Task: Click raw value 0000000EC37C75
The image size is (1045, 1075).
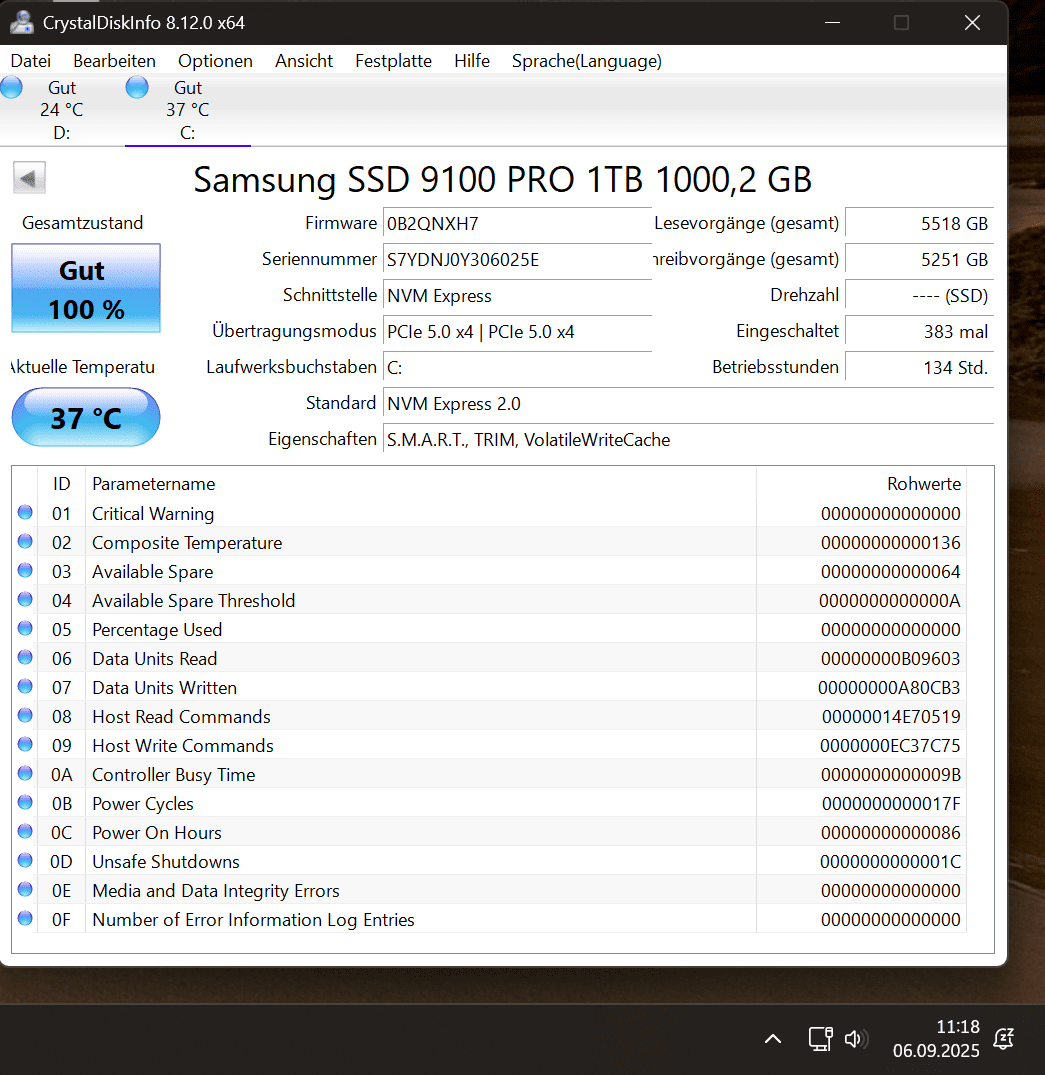Action: coord(890,746)
